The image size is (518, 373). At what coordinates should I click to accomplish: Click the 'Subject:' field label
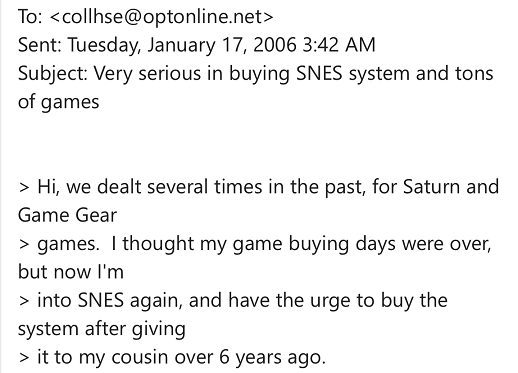point(52,74)
